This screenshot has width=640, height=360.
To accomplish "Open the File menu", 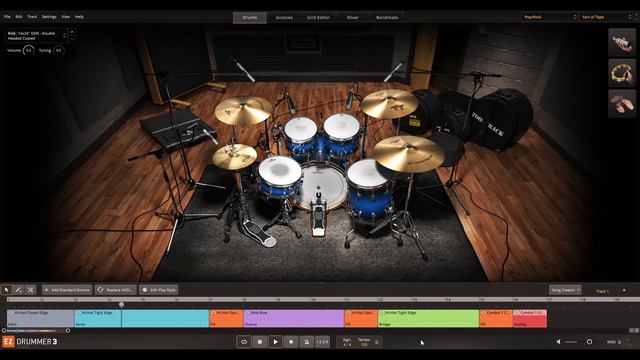I will coord(7,17).
